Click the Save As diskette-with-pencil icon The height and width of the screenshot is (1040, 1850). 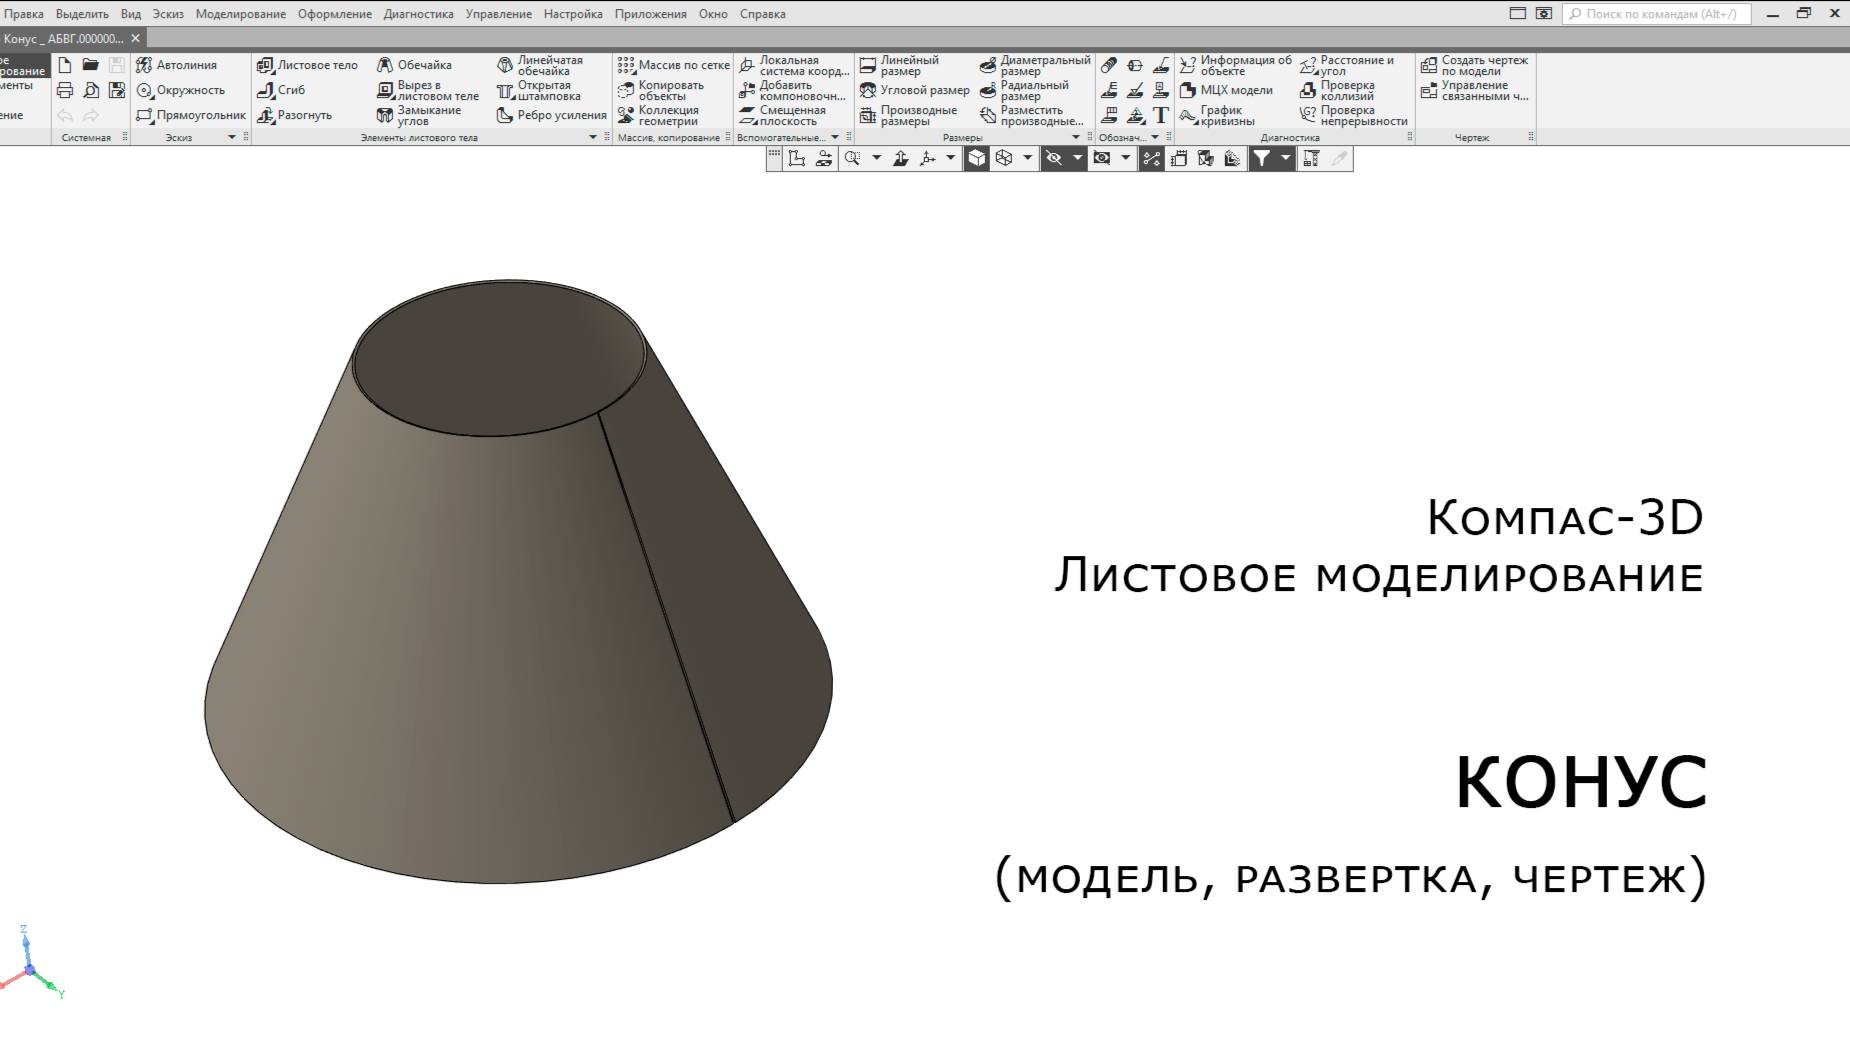(117, 90)
